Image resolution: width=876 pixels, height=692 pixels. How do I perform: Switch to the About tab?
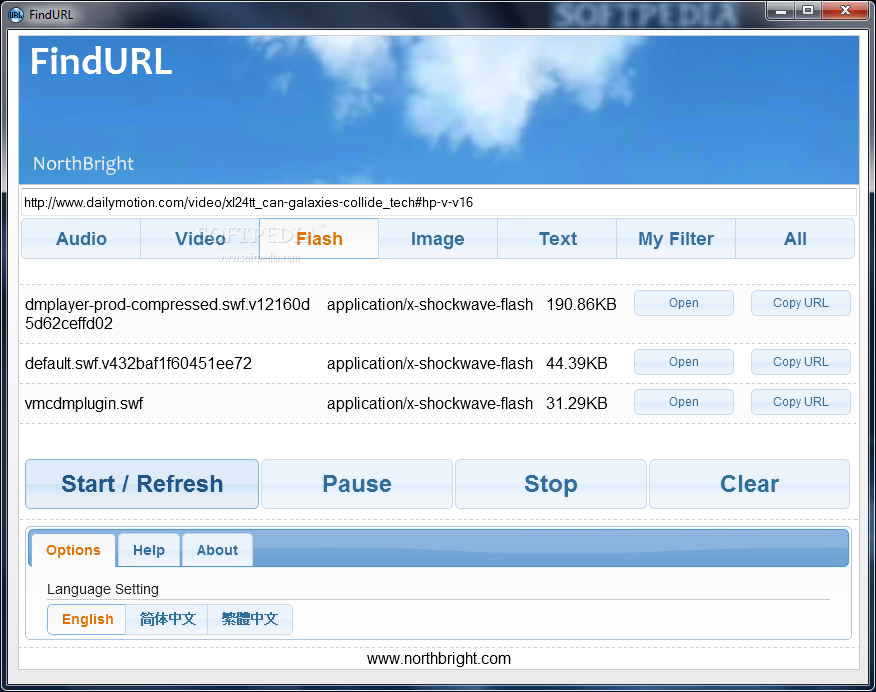(217, 550)
